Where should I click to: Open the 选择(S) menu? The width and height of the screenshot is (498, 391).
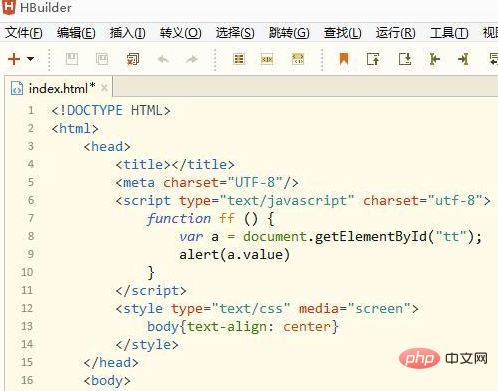235,33
